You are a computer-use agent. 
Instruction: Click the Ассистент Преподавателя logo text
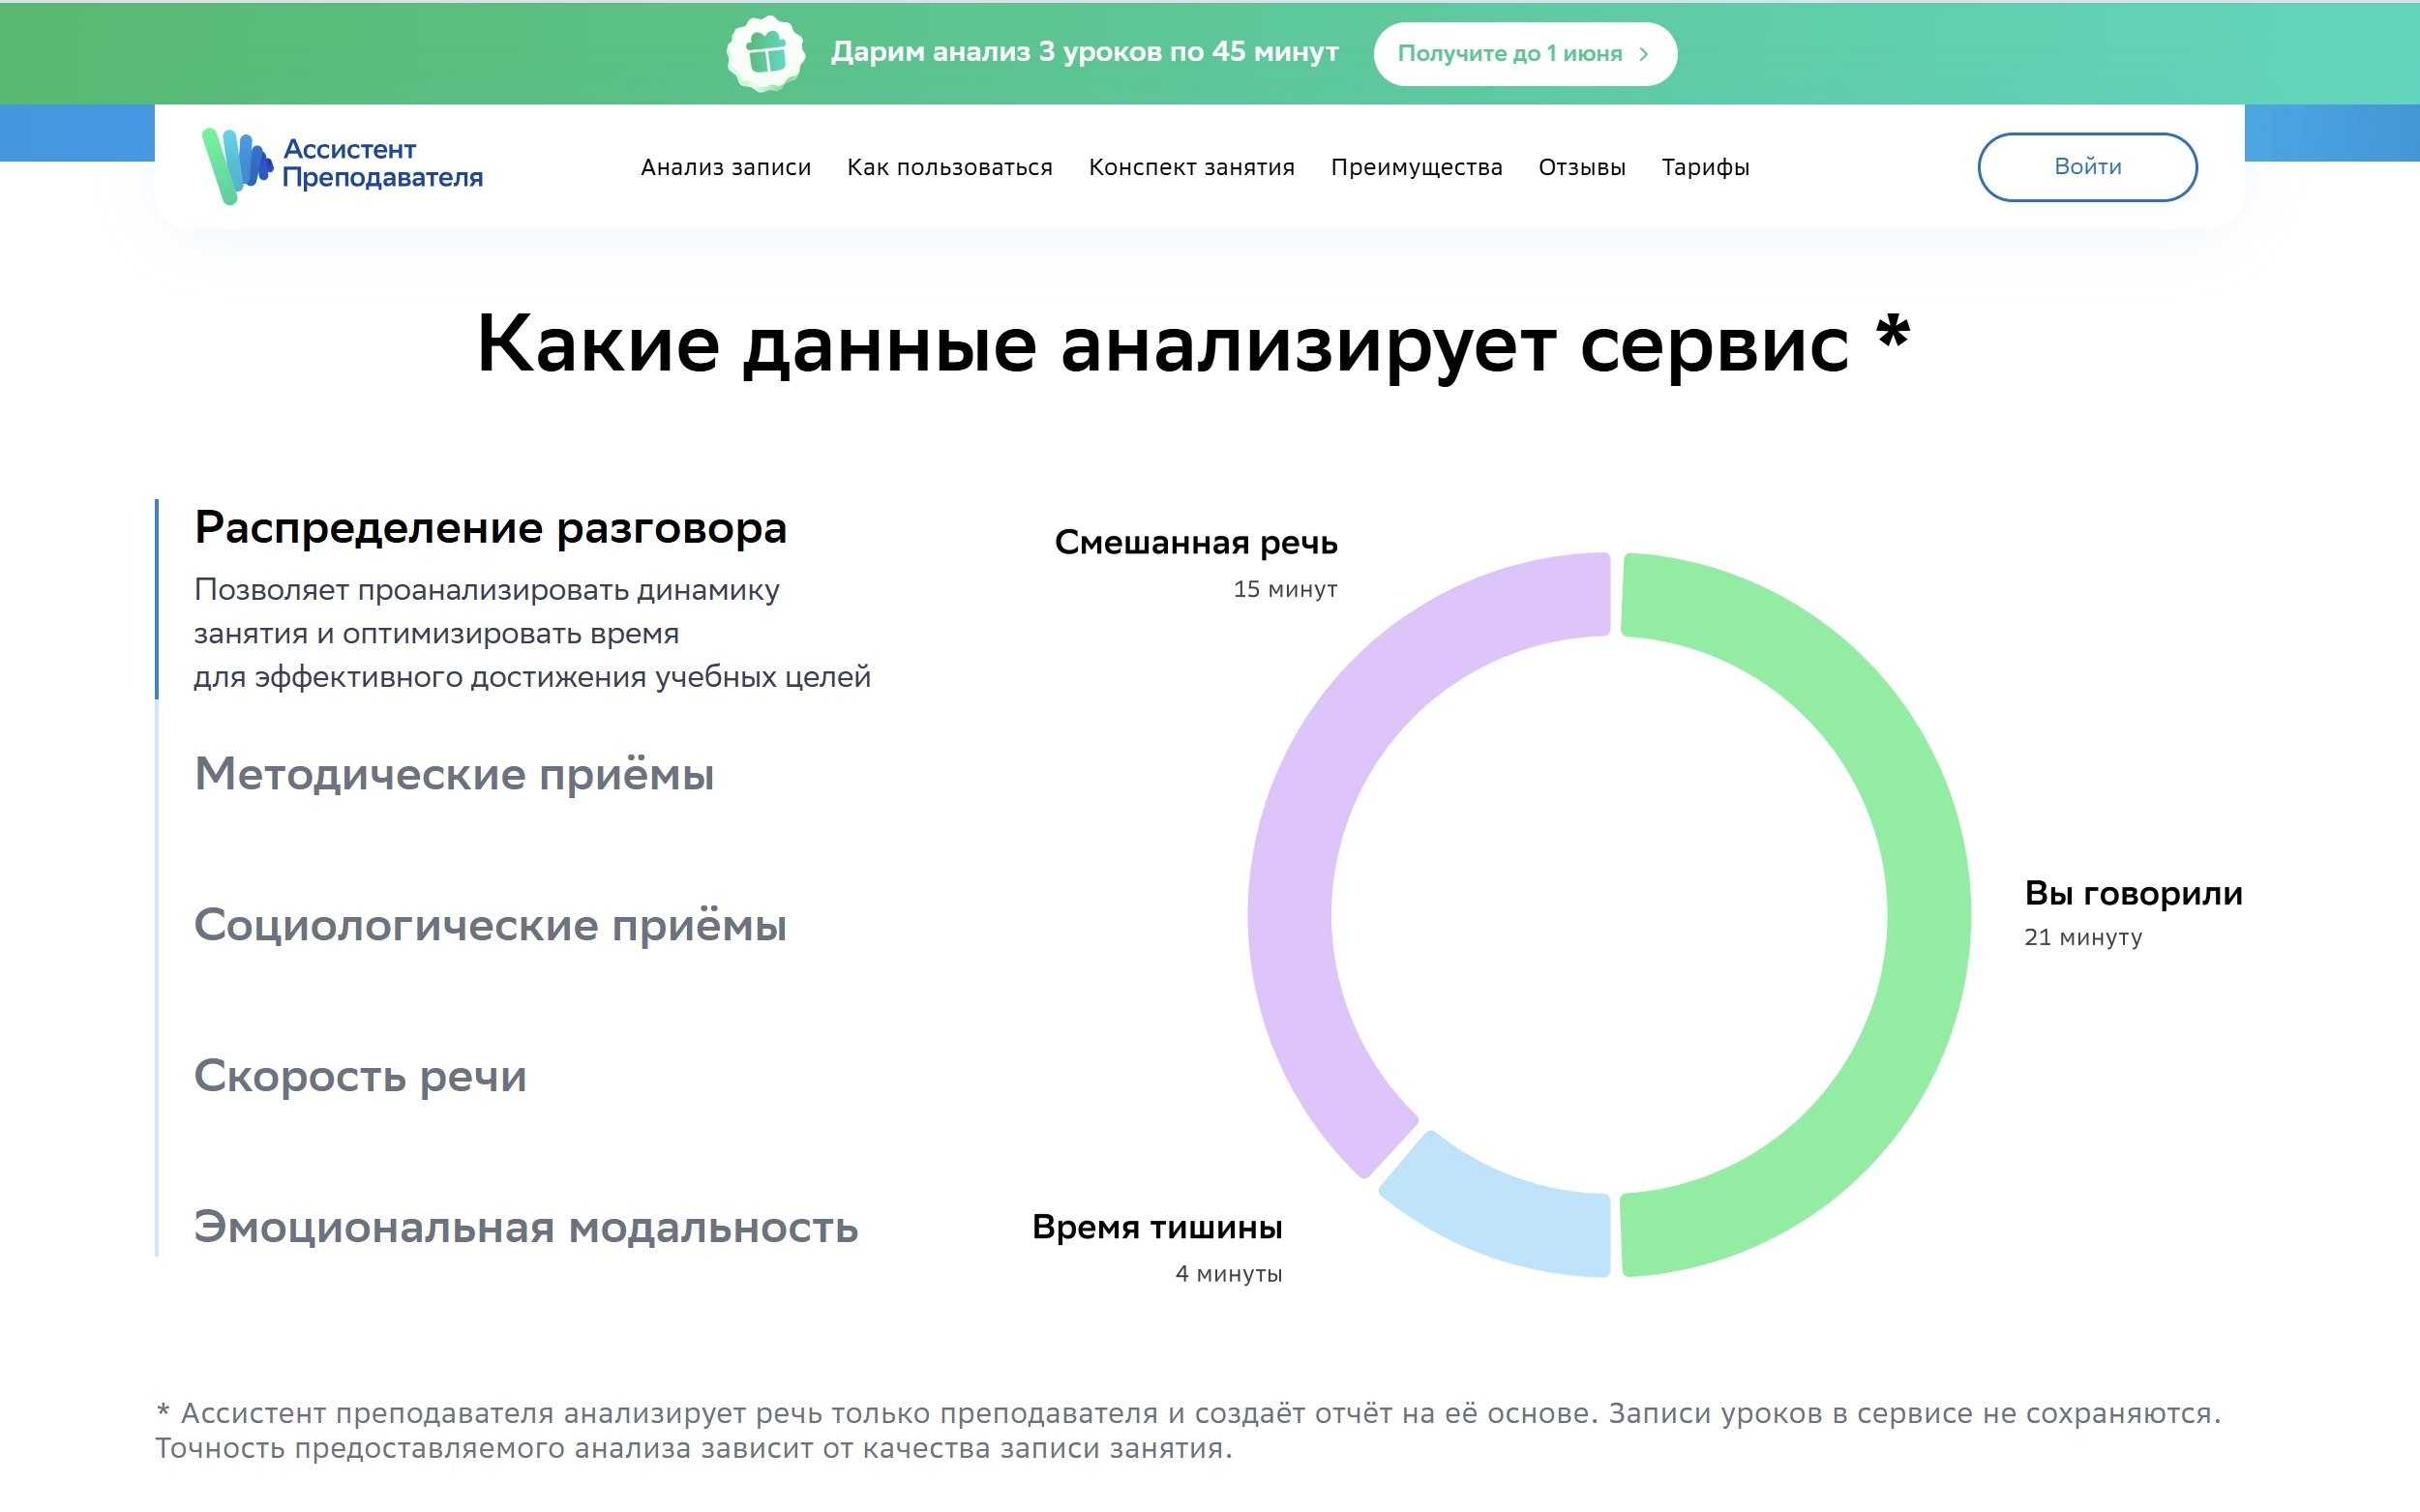pos(382,164)
